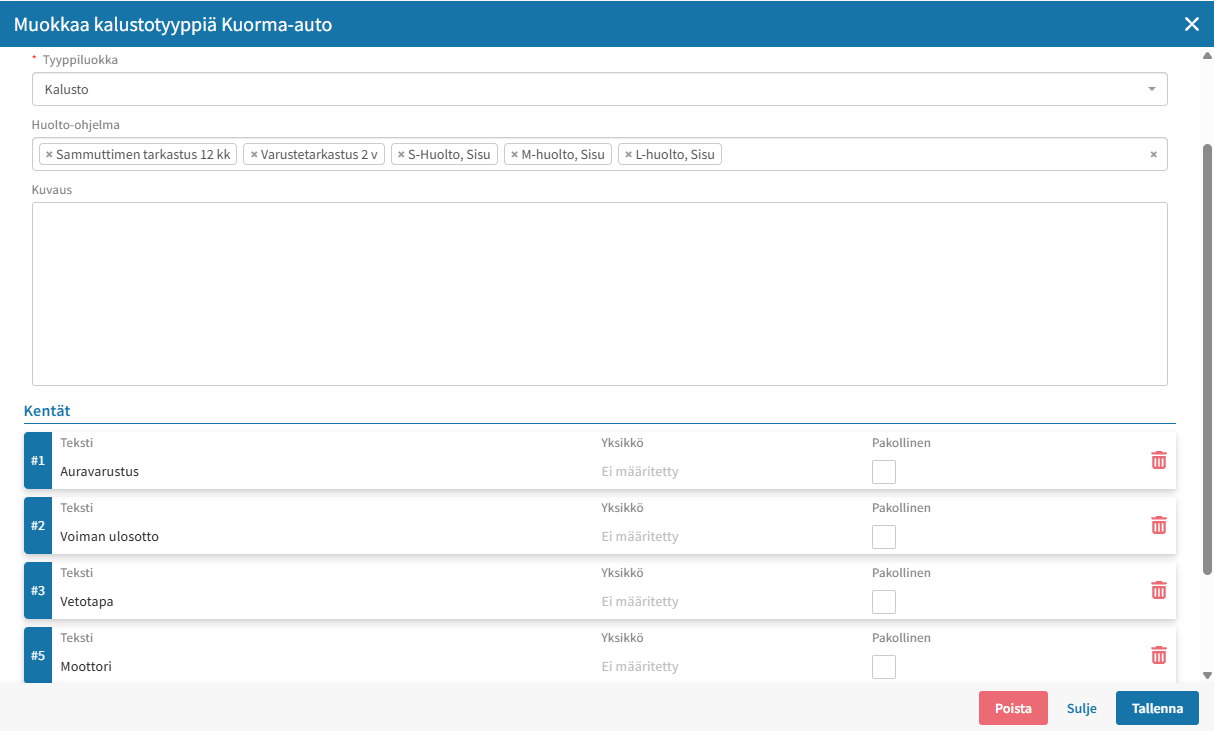Remove the L-huolto, Sisu tag
1214x731 pixels.
pyautogui.click(x=629, y=154)
